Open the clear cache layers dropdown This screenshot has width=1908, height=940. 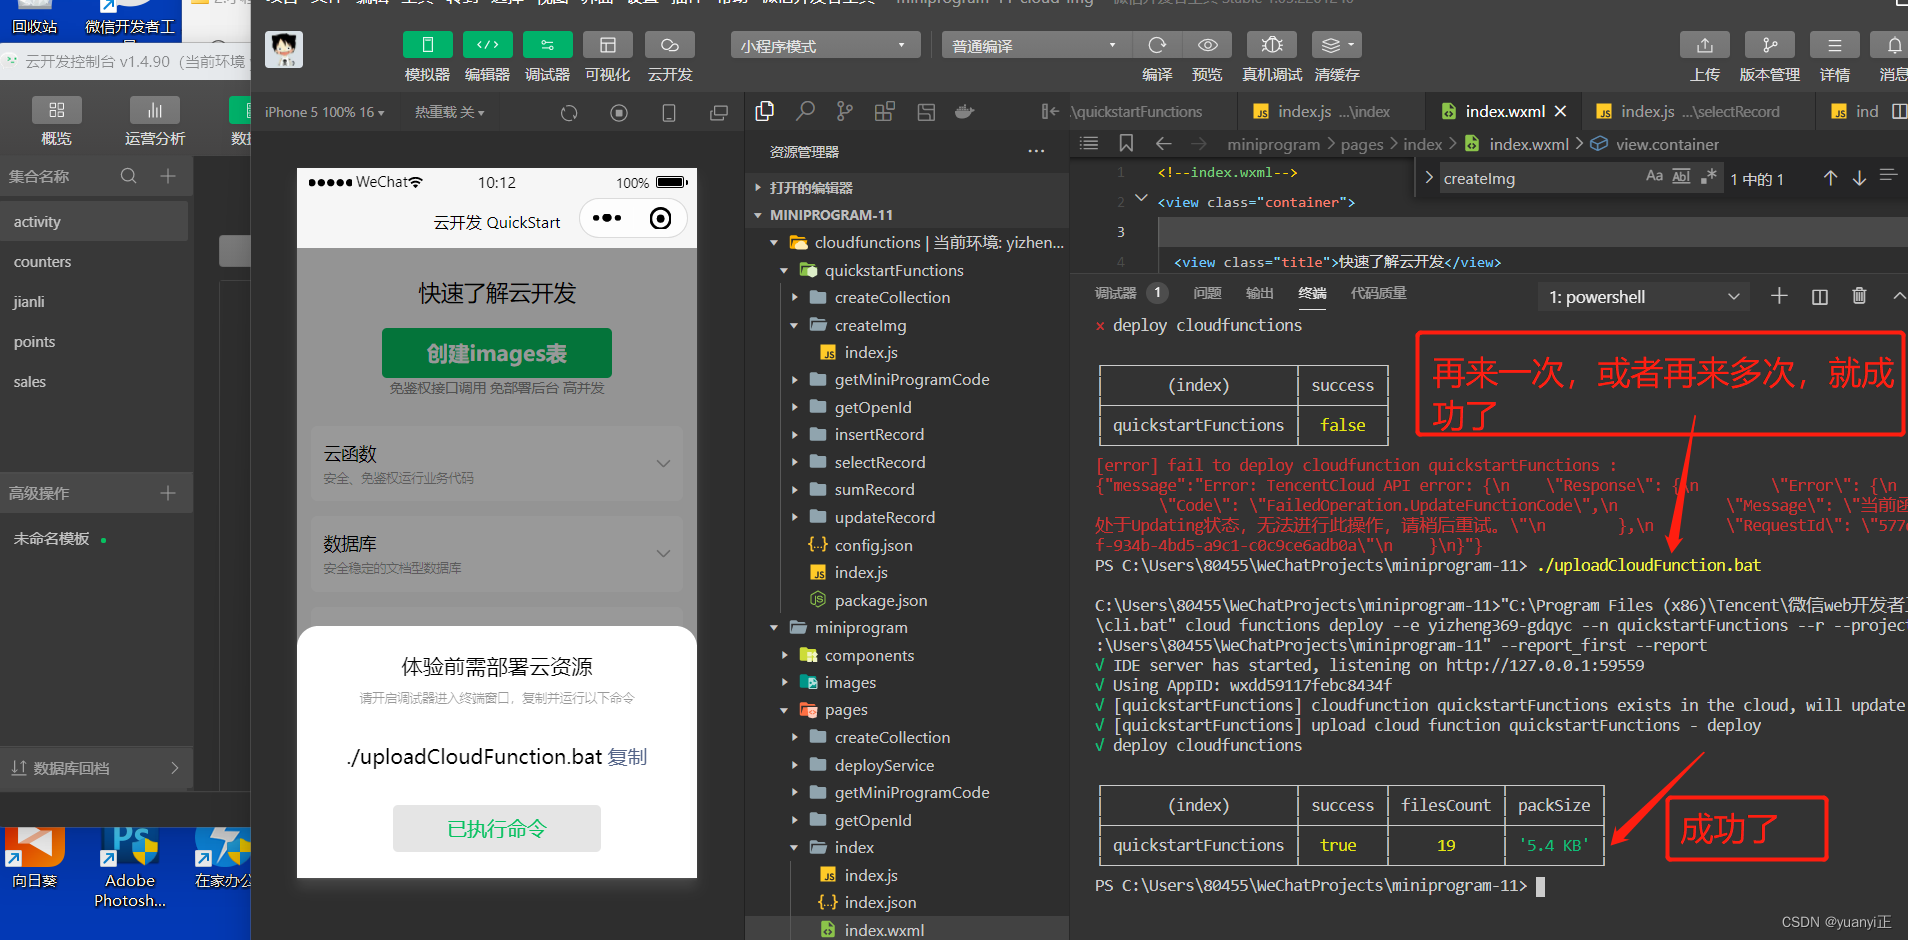pyautogui.click(x=1337, y=45)
